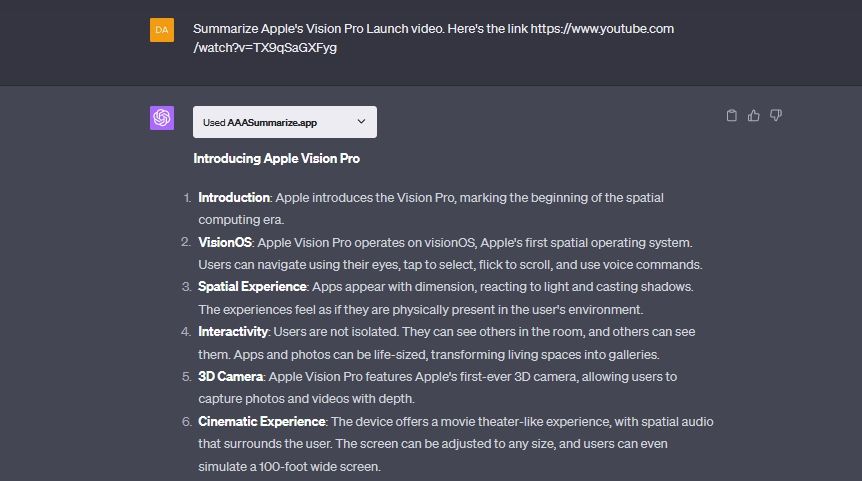The width and height of the screenshot is (862, 481).
Task: Click the orange DA user avatar
Action: click(x=162, y=31)
